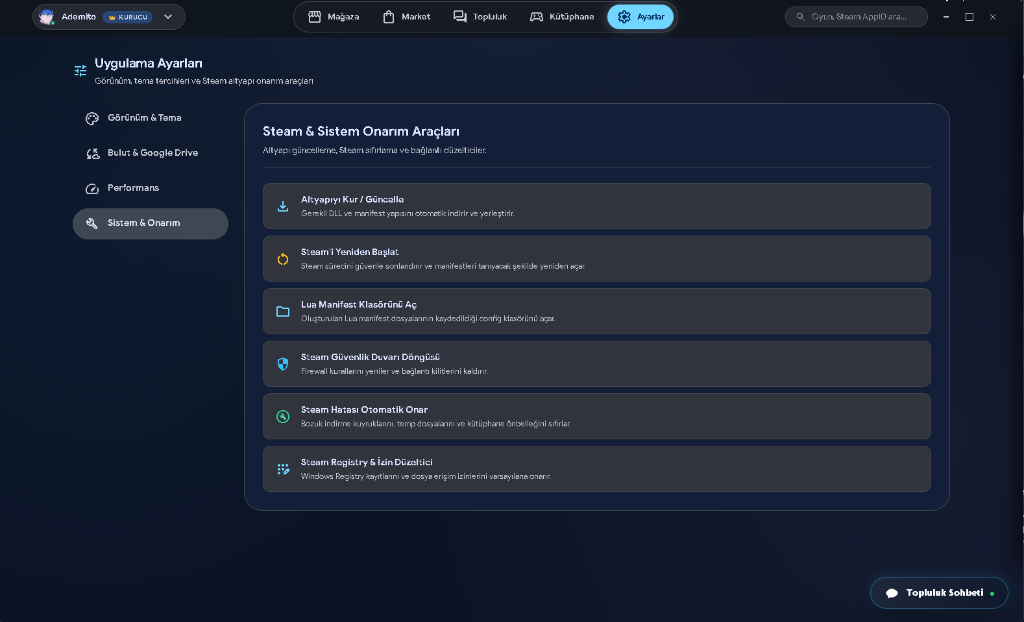Screen dimensions: 1024x622
Task: Click the speedometer icon beside Performans
Action: click(92, 189)
